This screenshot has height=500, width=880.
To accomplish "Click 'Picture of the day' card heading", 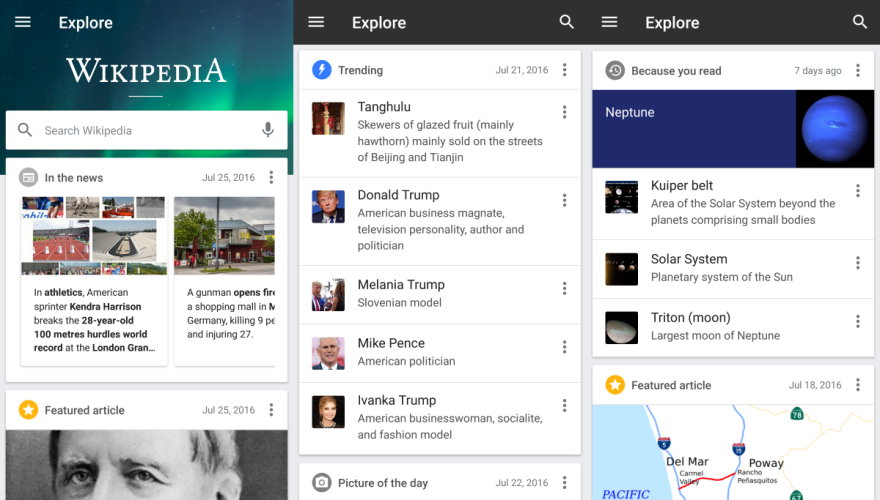I will [383, 483].
